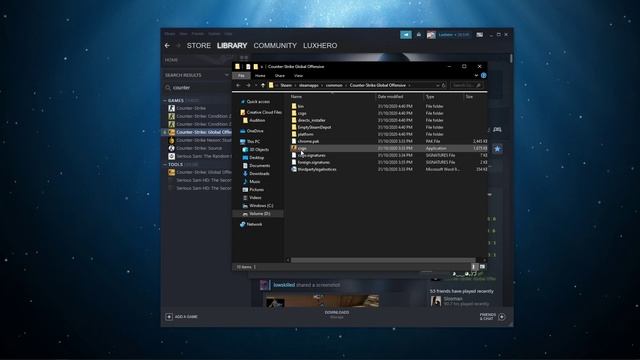The image size is (640, 360).
Task: Open the directx_installer folder
Action: tap(311, 120)
